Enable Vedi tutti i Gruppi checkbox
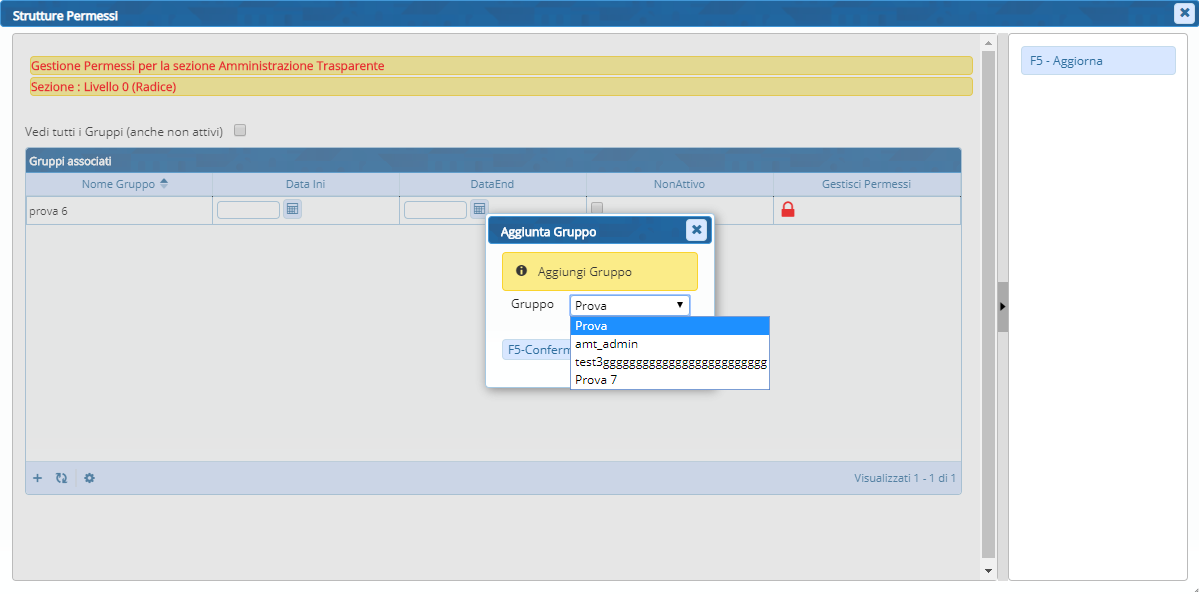Viewport: 1199px width, 594px height. coord(240,130)
